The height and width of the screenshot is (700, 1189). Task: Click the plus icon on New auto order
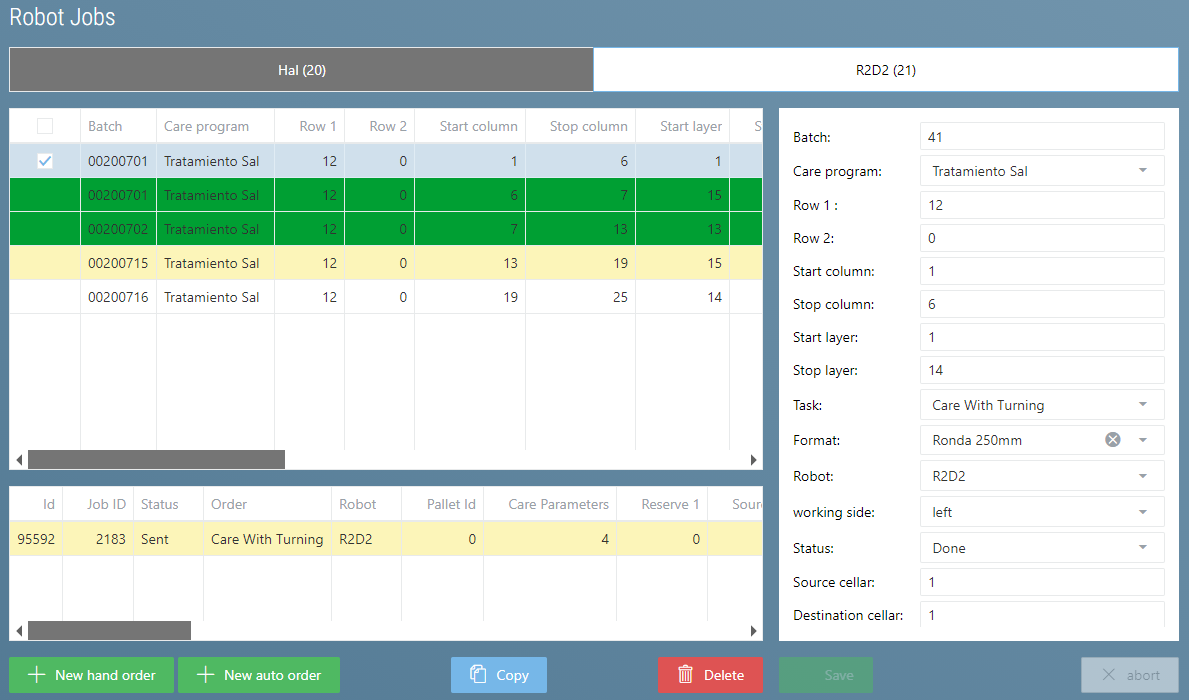coord(205,675)
